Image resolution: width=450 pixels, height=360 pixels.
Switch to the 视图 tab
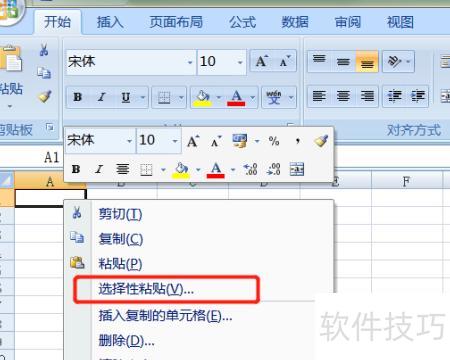click(x=400, y=22)
